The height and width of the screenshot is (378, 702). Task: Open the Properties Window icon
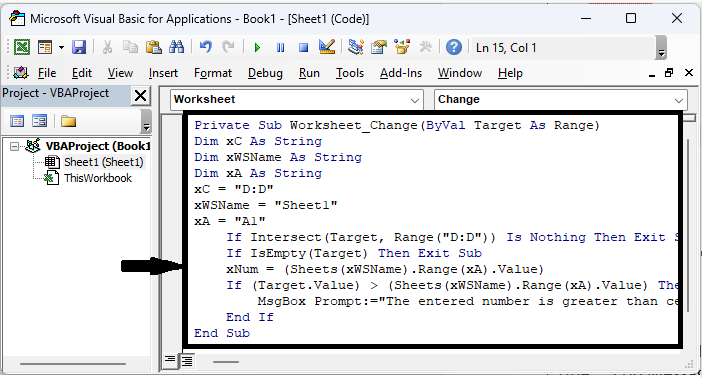[x=379, y=47]
